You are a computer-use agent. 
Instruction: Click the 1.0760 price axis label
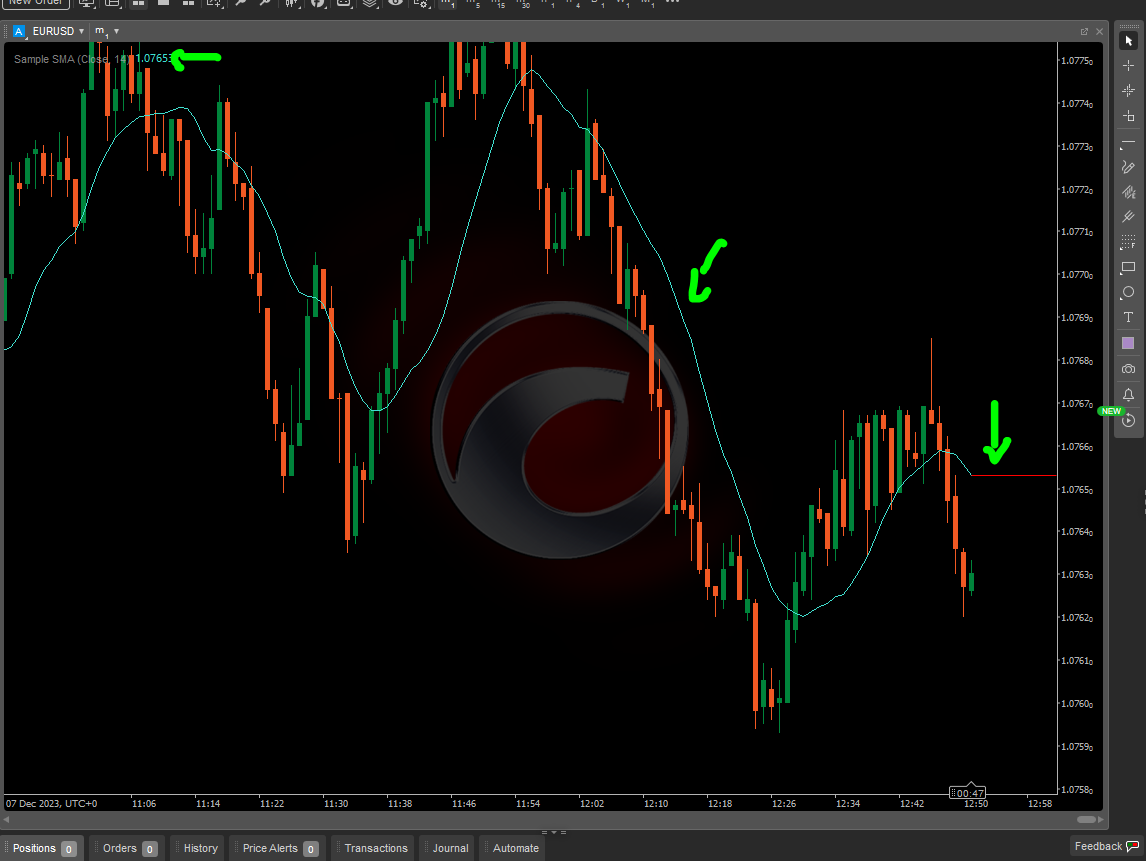[1077, 704]
